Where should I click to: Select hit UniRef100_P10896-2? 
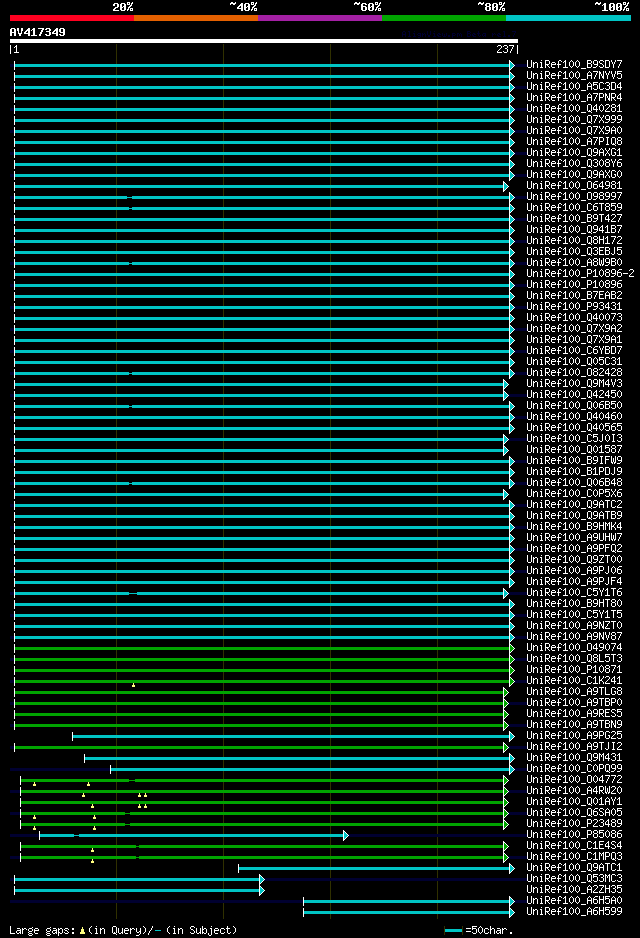pyautogui.click(x=580, y=274)
